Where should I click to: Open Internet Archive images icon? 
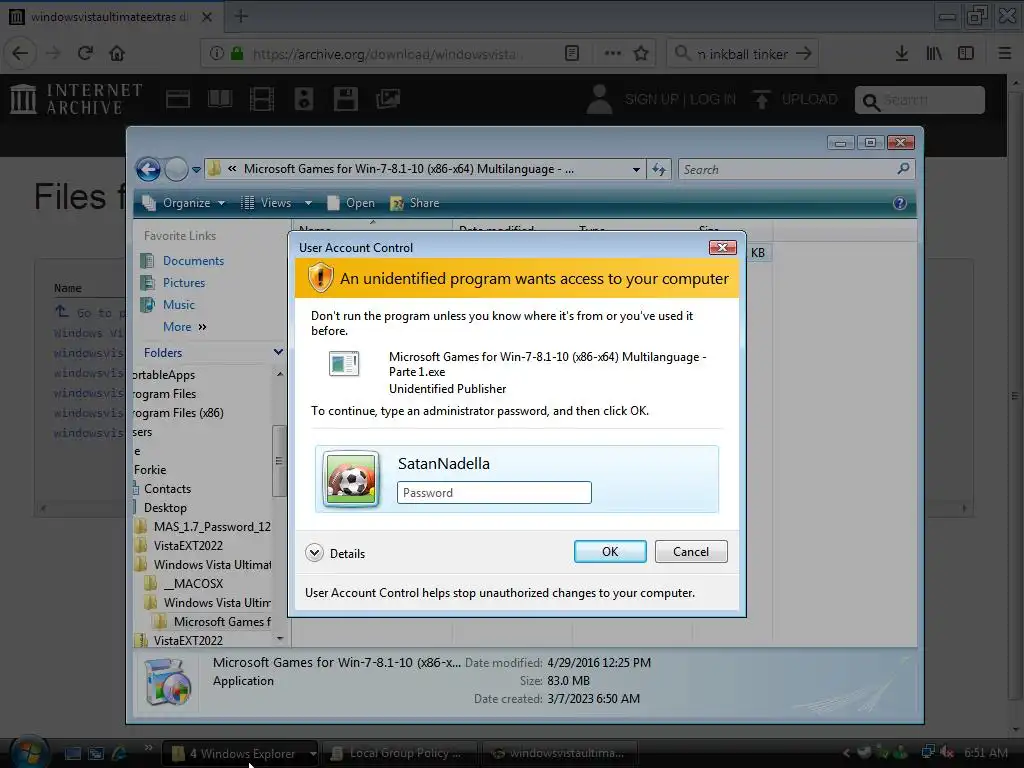(x=388, y=99)
